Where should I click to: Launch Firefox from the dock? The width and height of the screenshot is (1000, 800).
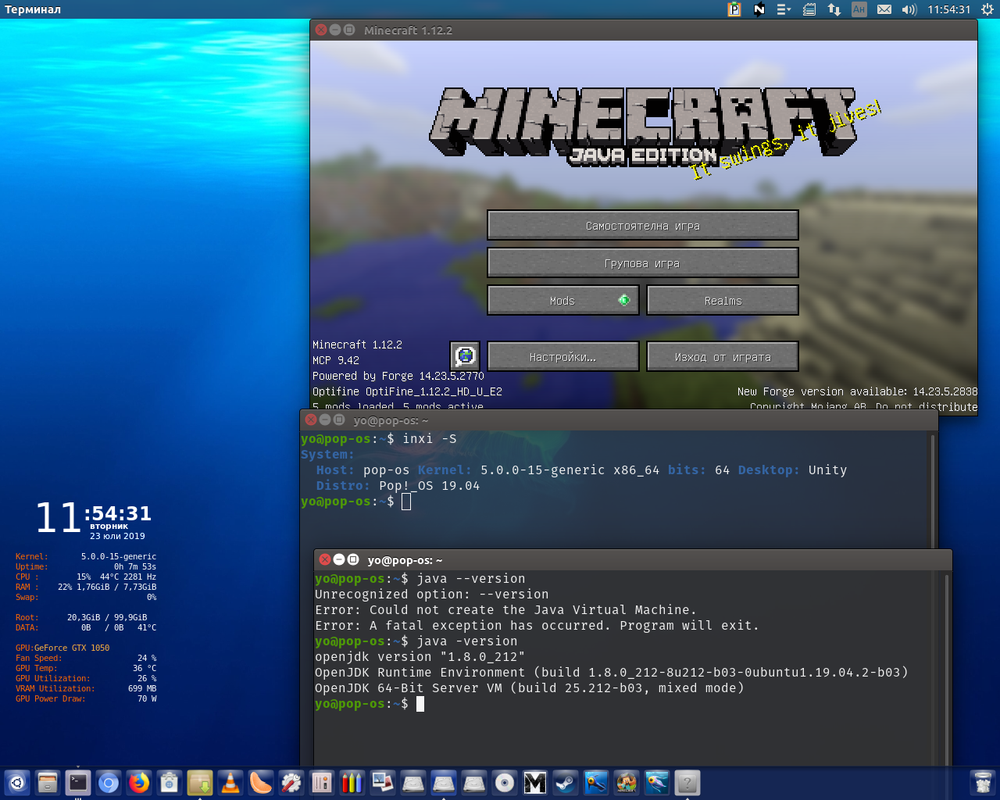click(139, 783)
